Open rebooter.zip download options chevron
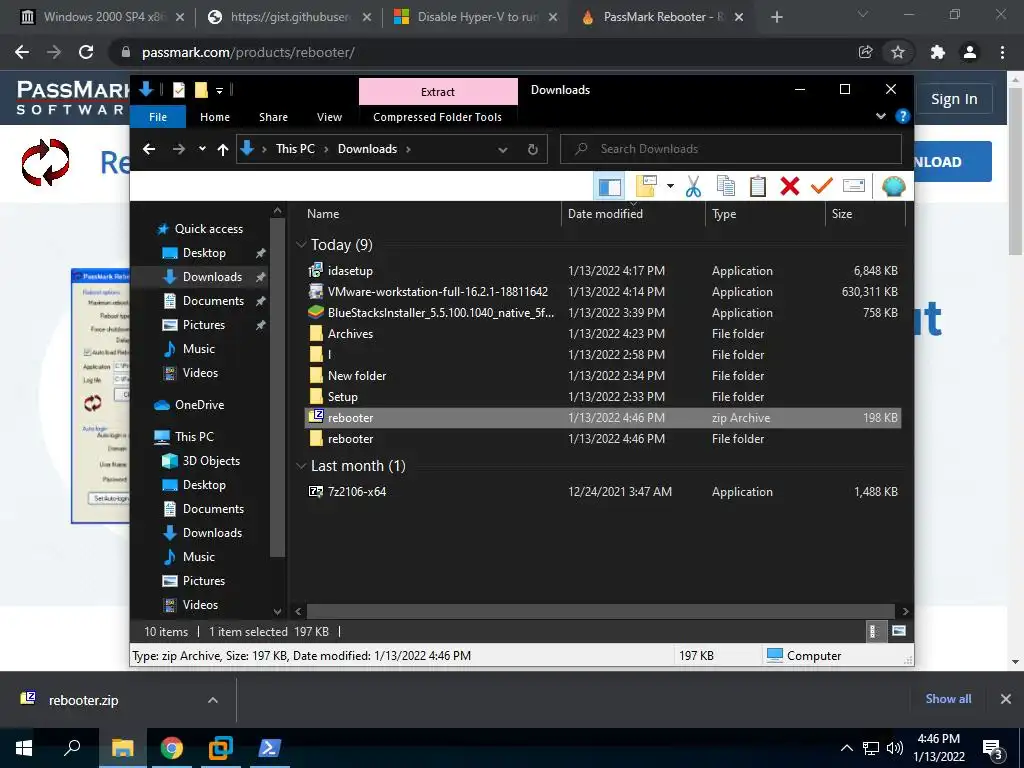This screenshot has height=768, width=1024. (x=213, y=700)
